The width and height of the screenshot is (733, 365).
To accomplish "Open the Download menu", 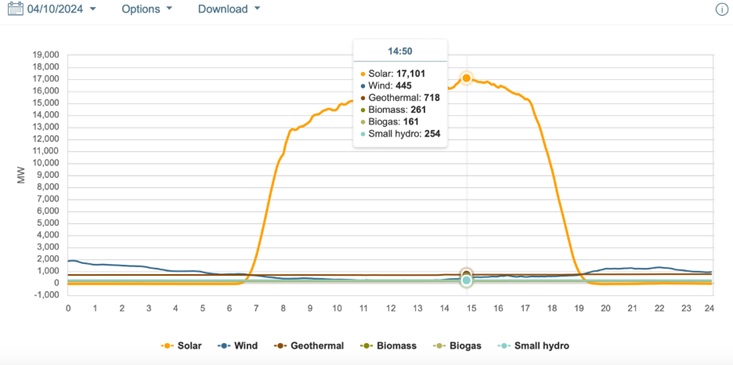I will coord(223,9).
